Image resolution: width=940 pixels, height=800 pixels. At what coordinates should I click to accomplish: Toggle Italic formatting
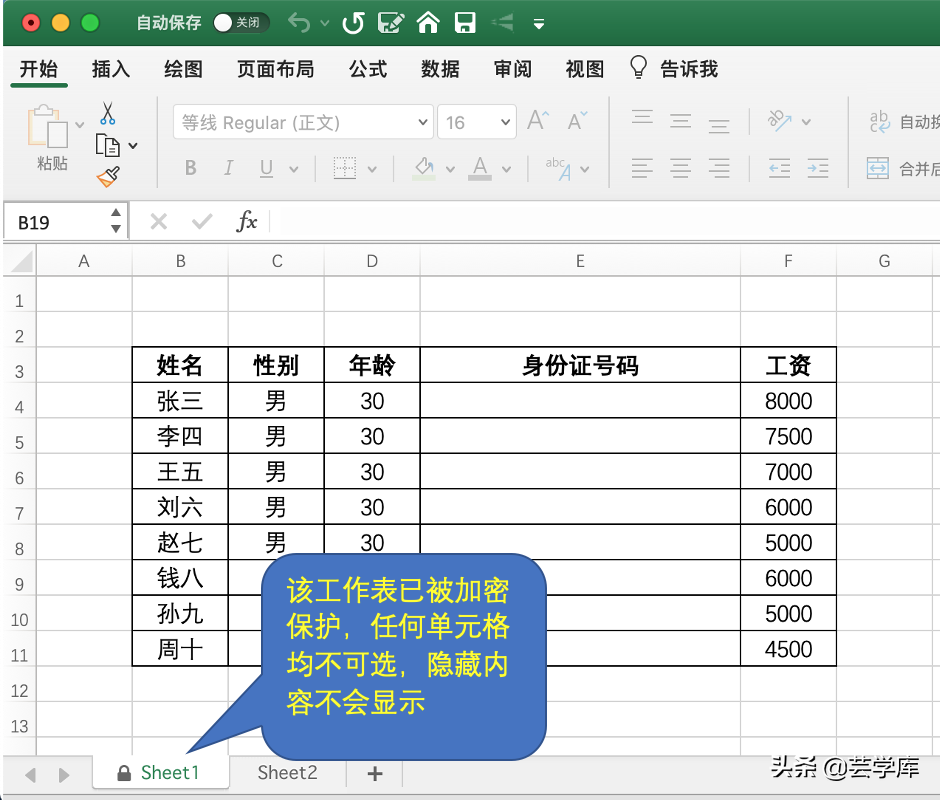228,168
